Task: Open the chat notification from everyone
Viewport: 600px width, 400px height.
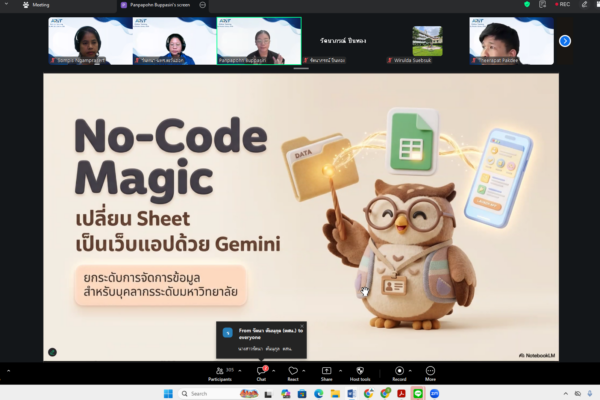Action: pos(261,340)
